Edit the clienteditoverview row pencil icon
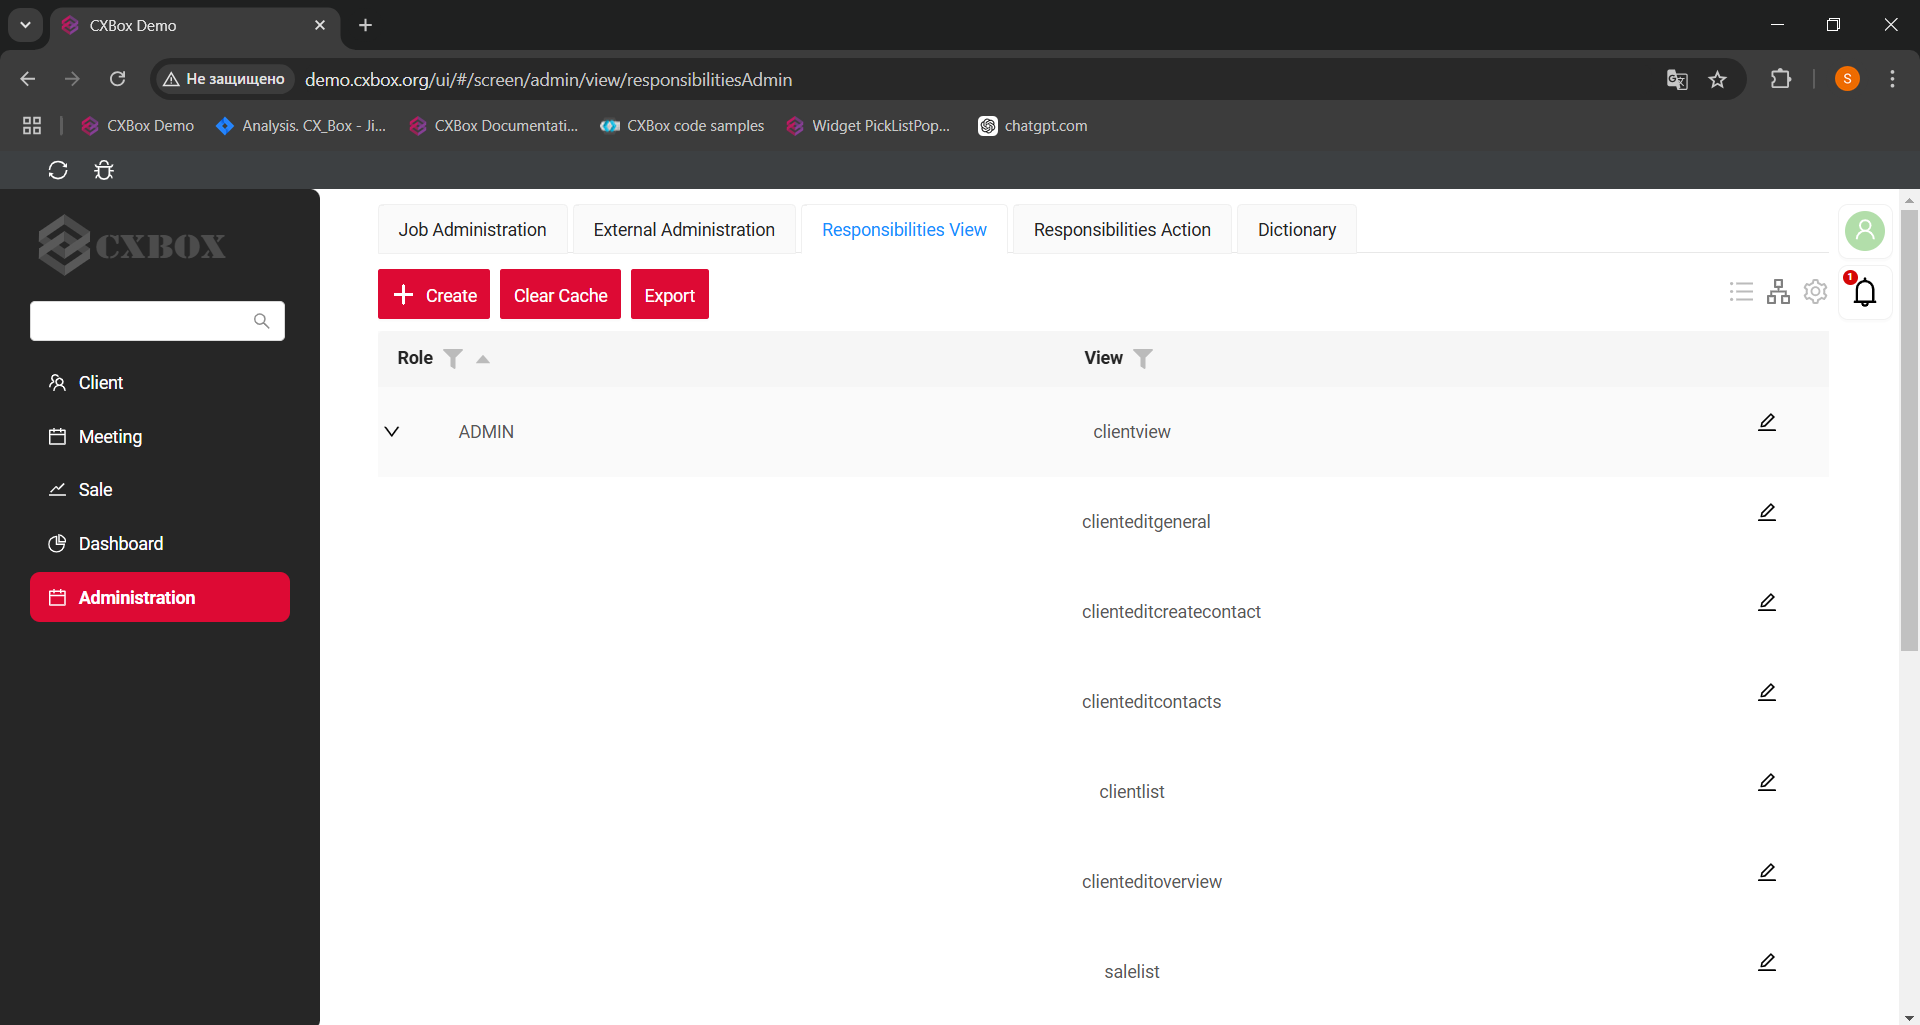Screen dimensions: 1920x1025 pos(1767,872)
